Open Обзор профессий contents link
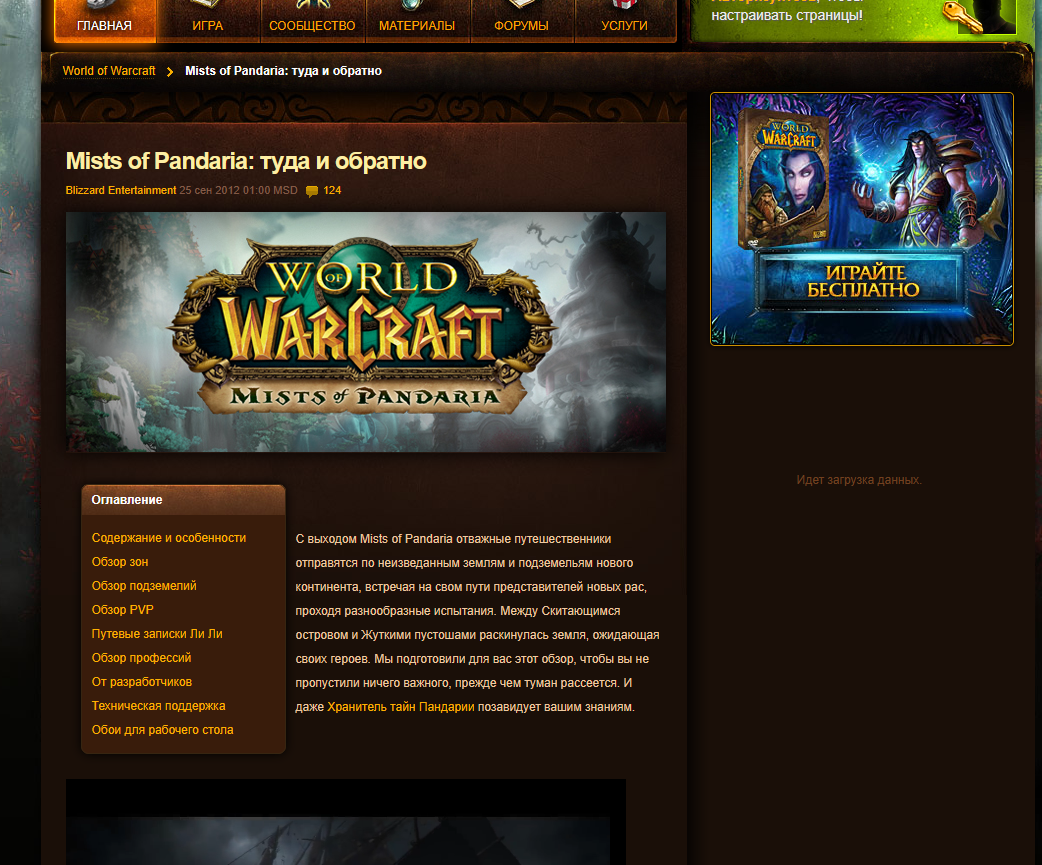Viewport: 1042px width, 865px height. (142, 658)
